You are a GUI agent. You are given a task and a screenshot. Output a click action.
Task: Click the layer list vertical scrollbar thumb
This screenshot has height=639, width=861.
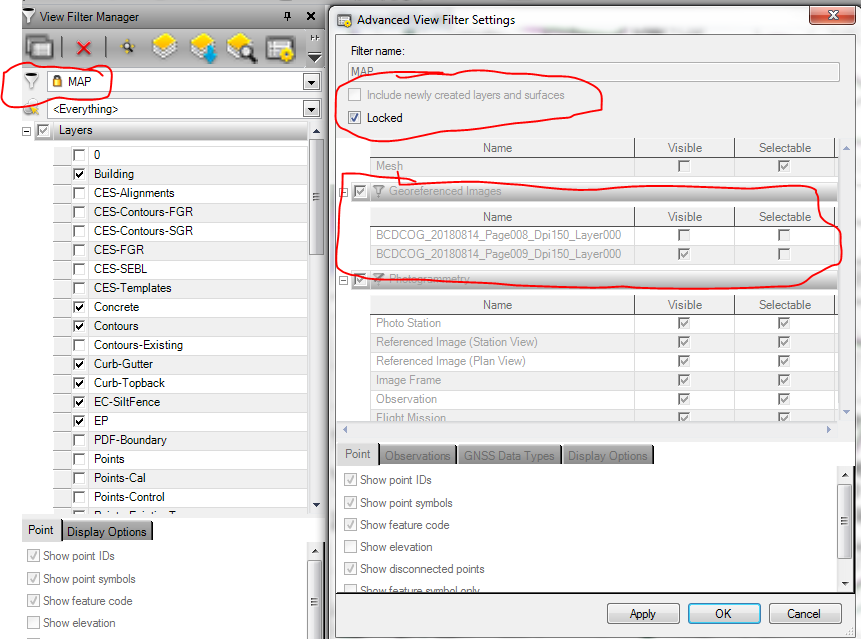tap(316, 197)
